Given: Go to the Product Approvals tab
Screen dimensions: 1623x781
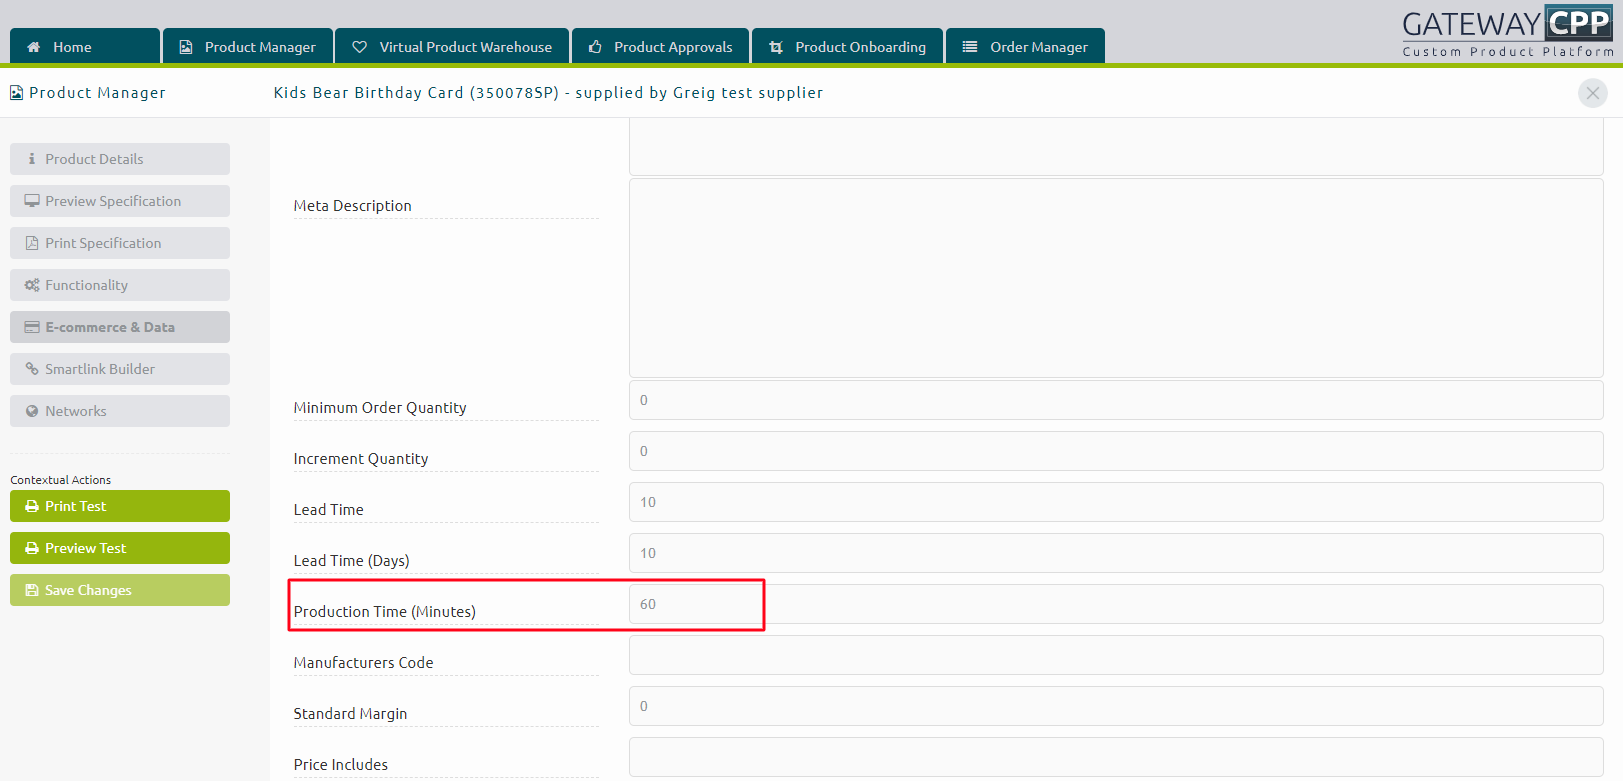Looking at the screenshot, I should click(x=661, y=46).
